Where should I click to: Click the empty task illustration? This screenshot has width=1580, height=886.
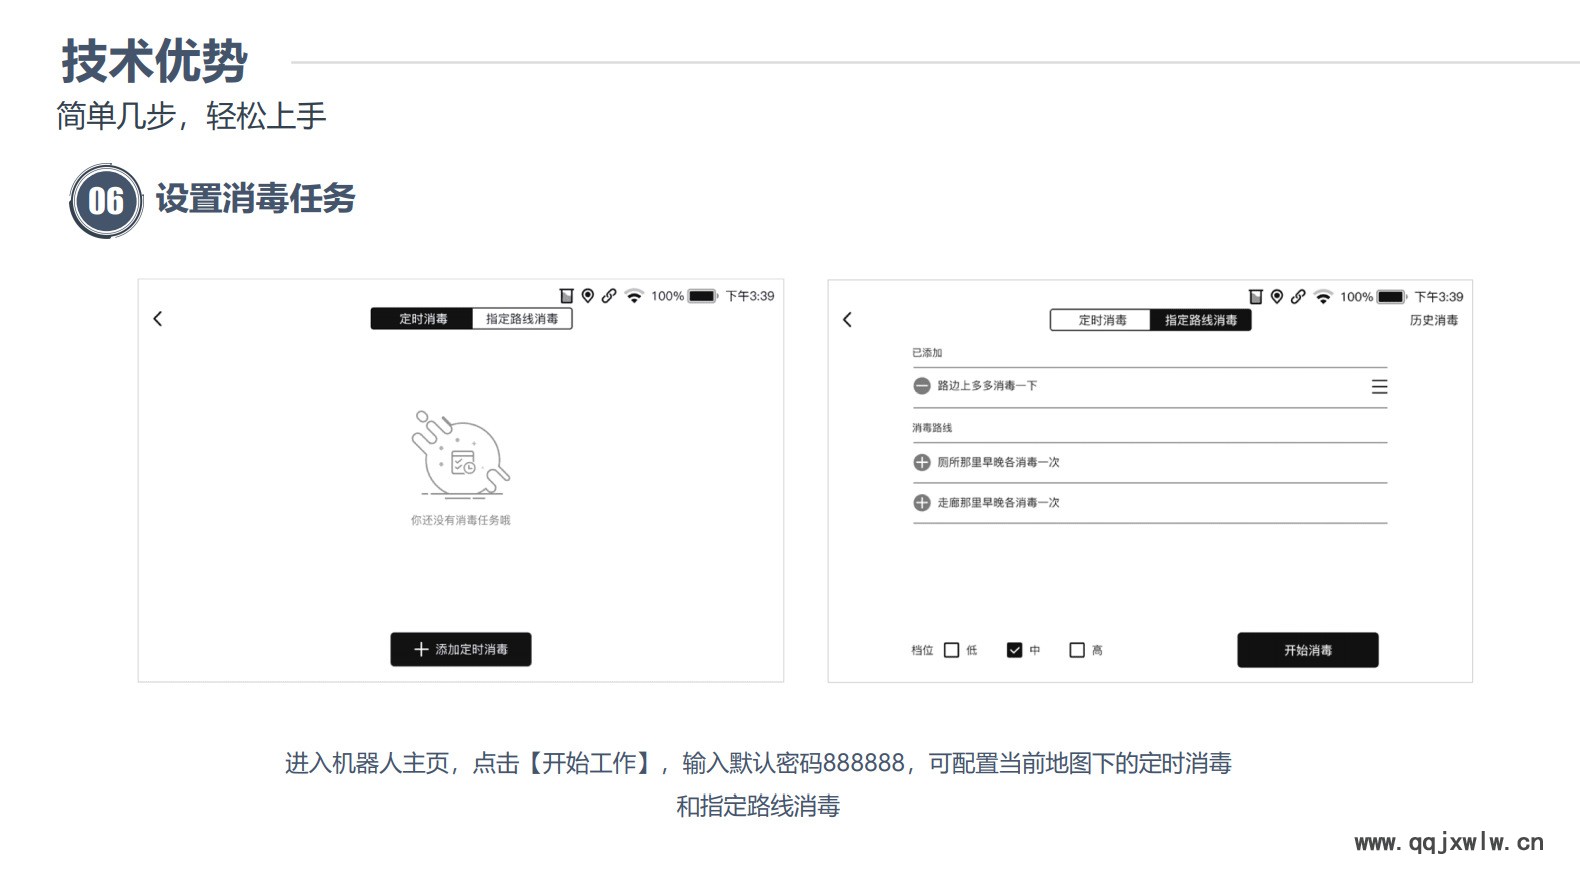coord(461,454)
